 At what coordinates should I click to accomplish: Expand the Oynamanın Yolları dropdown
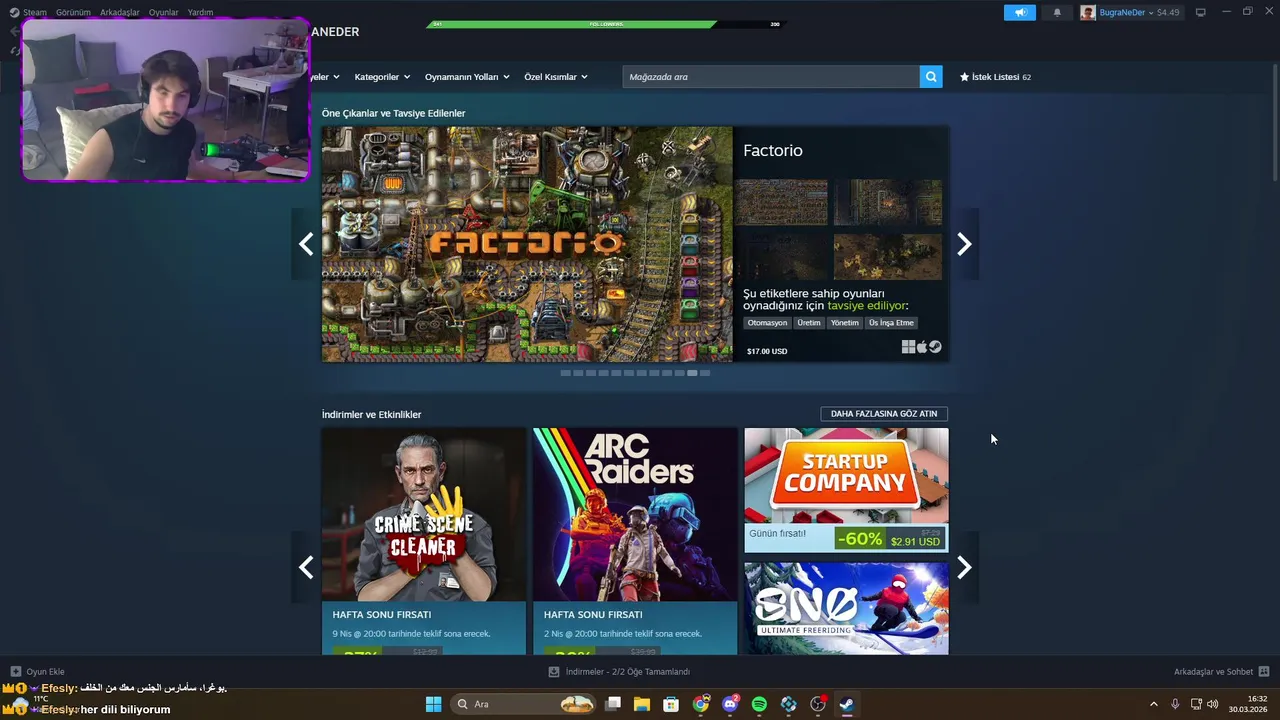coord(467,77)
